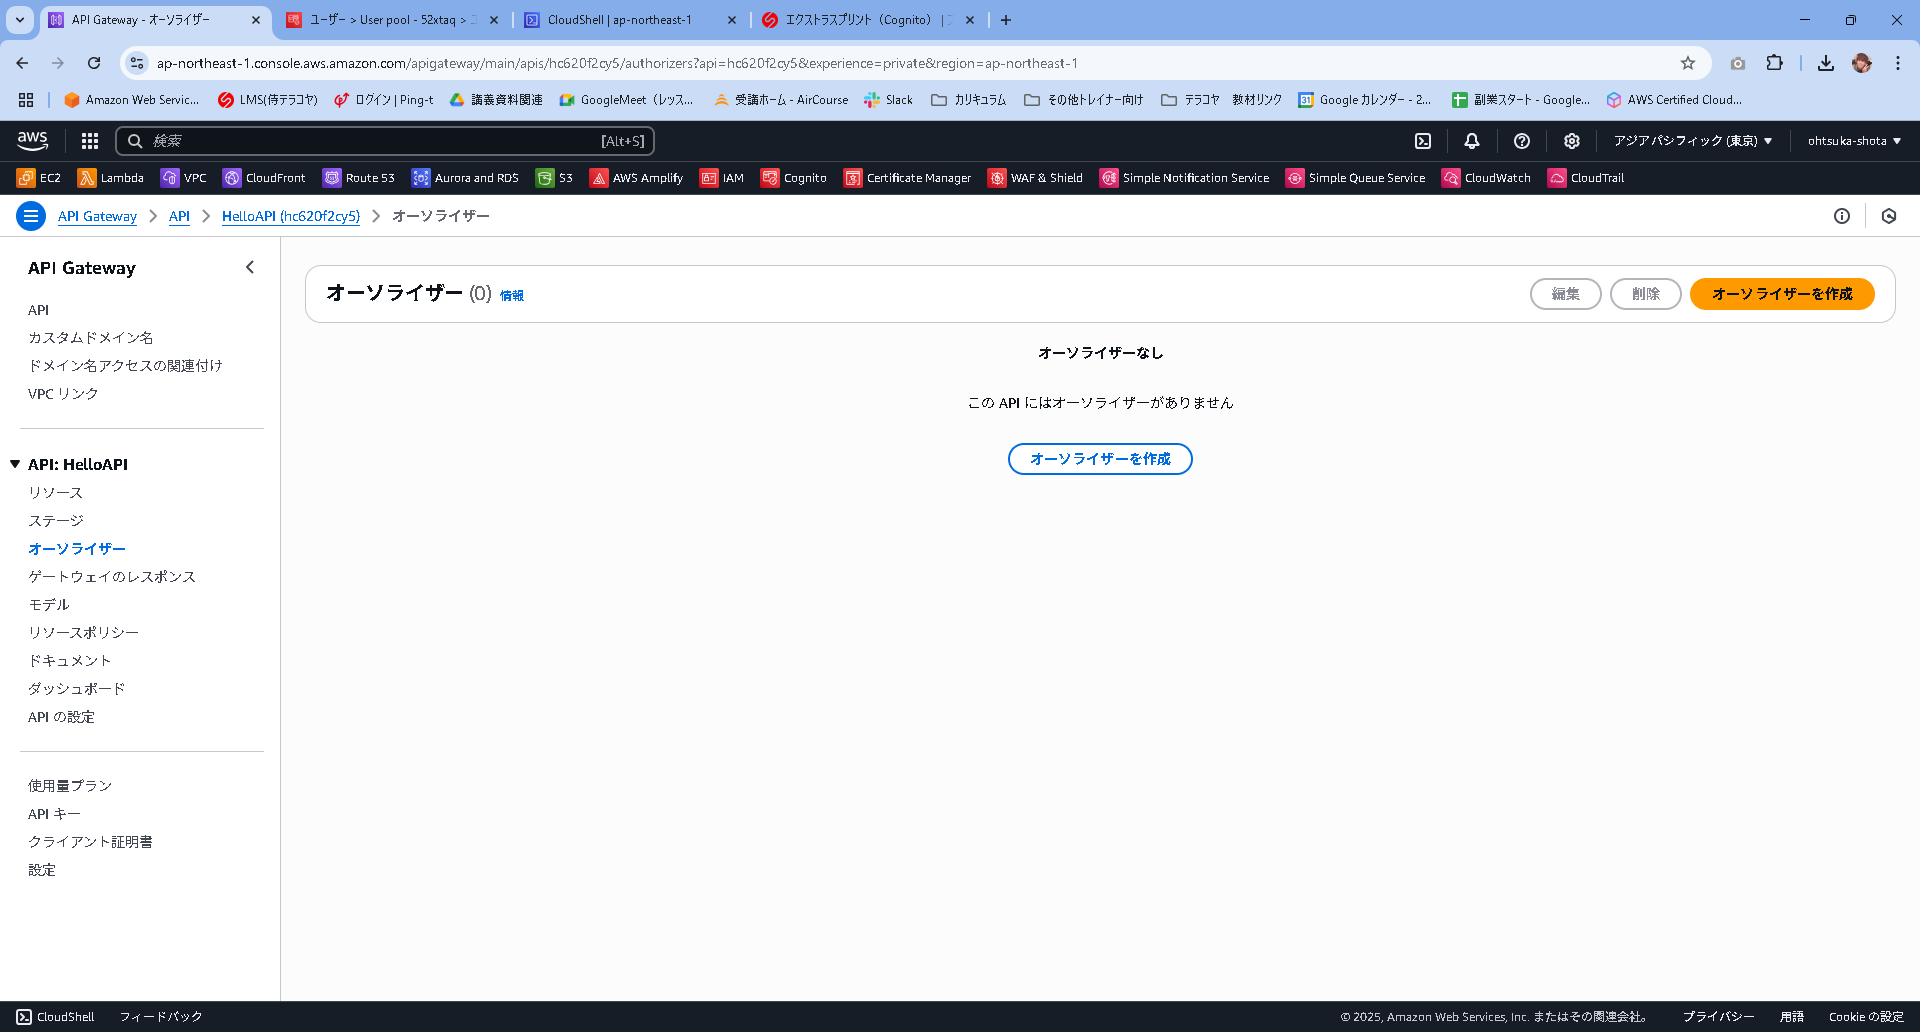The width and height of the screenshot is (1920, 1032).
Task: Click the 情報 link next to オーソライザー
Action: tap(513, 295)
